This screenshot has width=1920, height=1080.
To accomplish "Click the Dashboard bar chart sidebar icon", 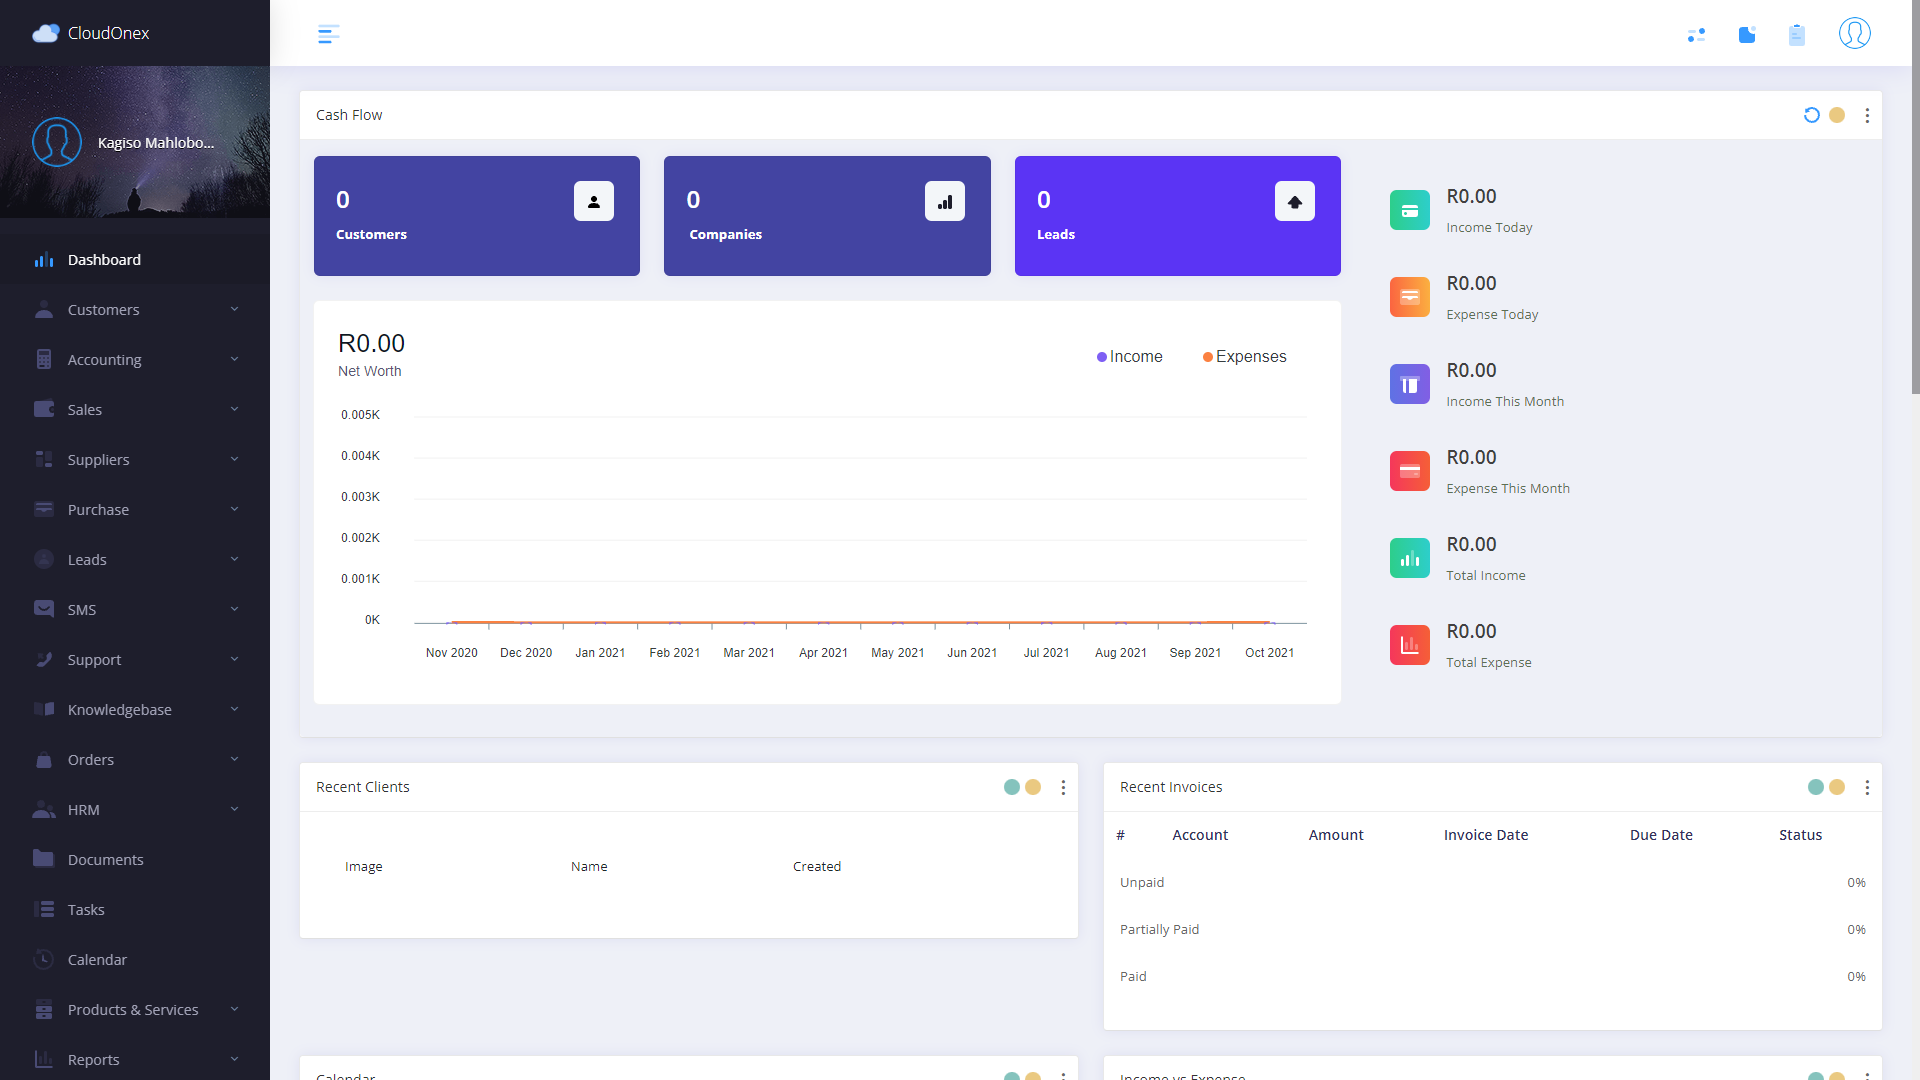I will 44,260.
